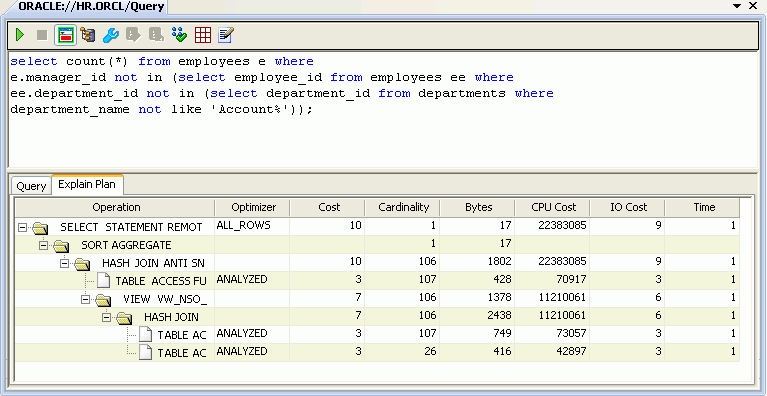Select the TABLE AC row with cardinality 107
This screenshot has height=396, width=767.
tap(377, 334)
